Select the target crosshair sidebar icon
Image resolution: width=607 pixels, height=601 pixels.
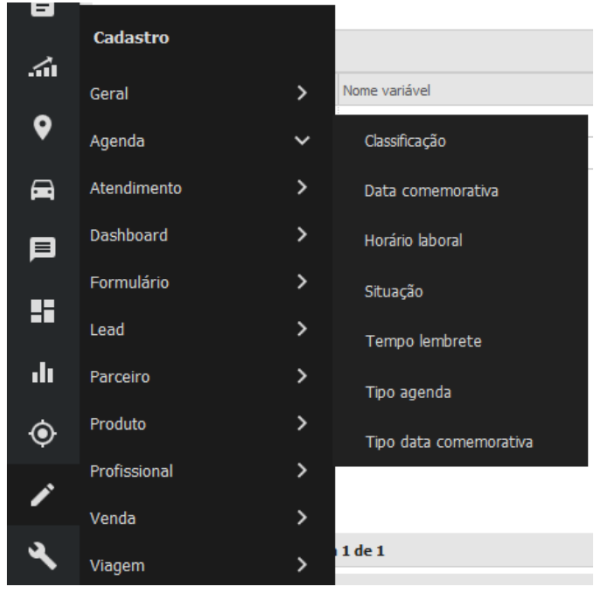click(x=43, y=432)
